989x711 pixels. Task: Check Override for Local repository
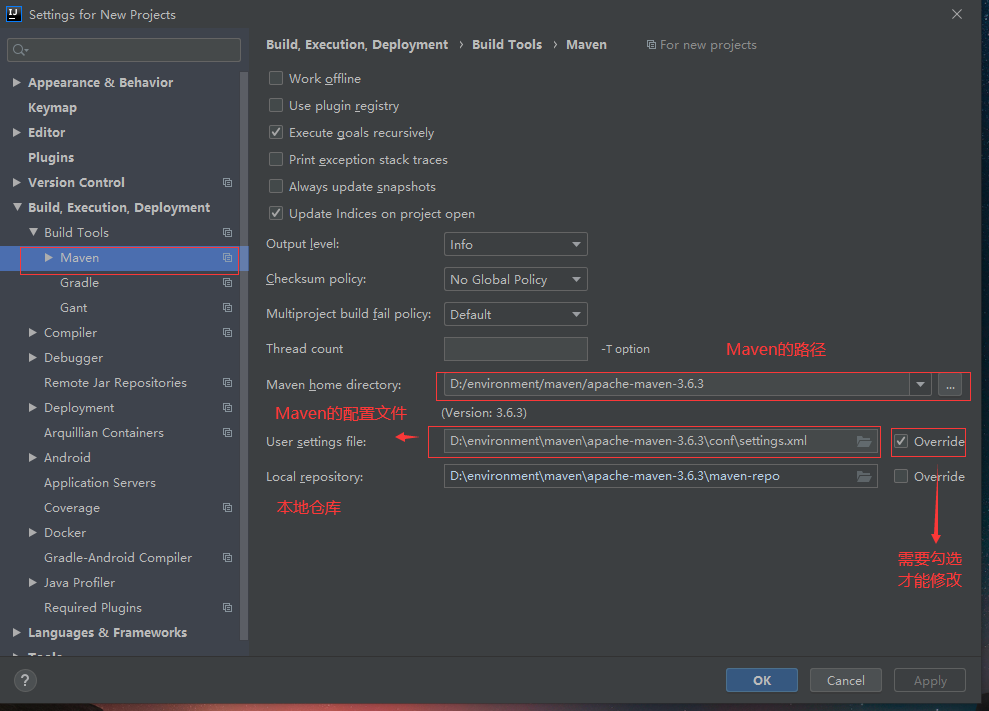click(x=901, y=476)
